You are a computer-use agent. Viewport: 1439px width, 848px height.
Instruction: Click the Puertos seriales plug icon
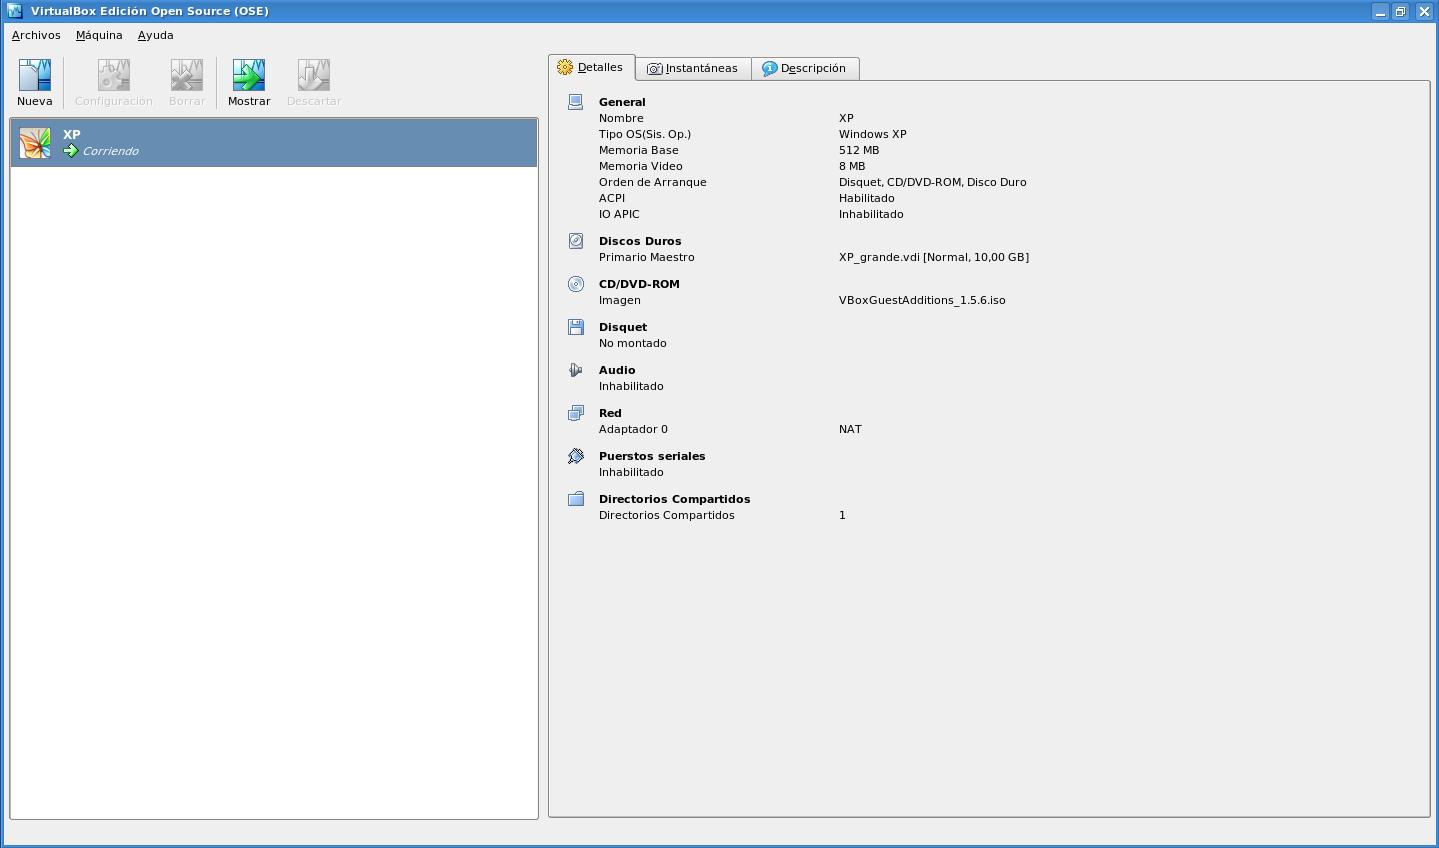point(576,455)
